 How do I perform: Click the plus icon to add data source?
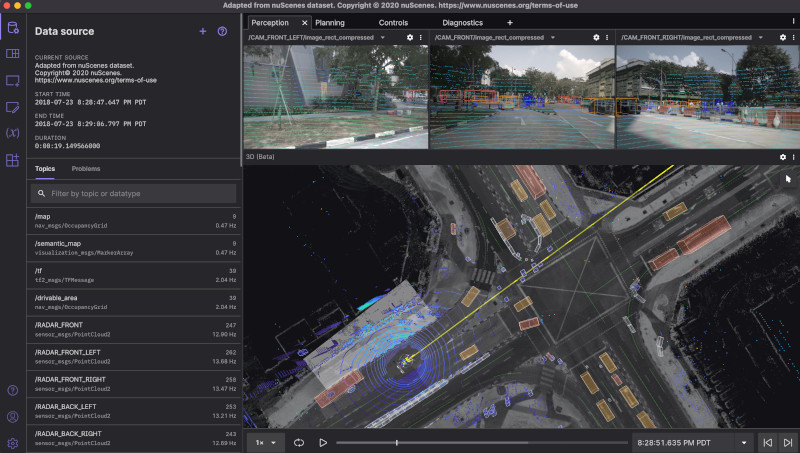coord(202,31)
